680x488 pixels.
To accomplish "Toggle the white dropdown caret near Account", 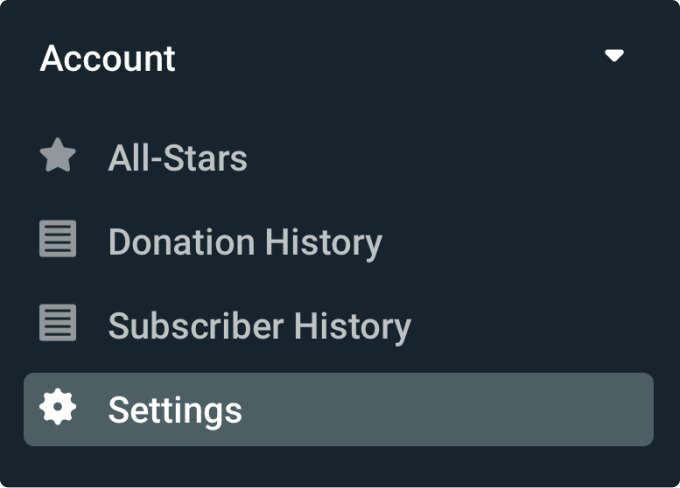I will click(x=614, y=56).
